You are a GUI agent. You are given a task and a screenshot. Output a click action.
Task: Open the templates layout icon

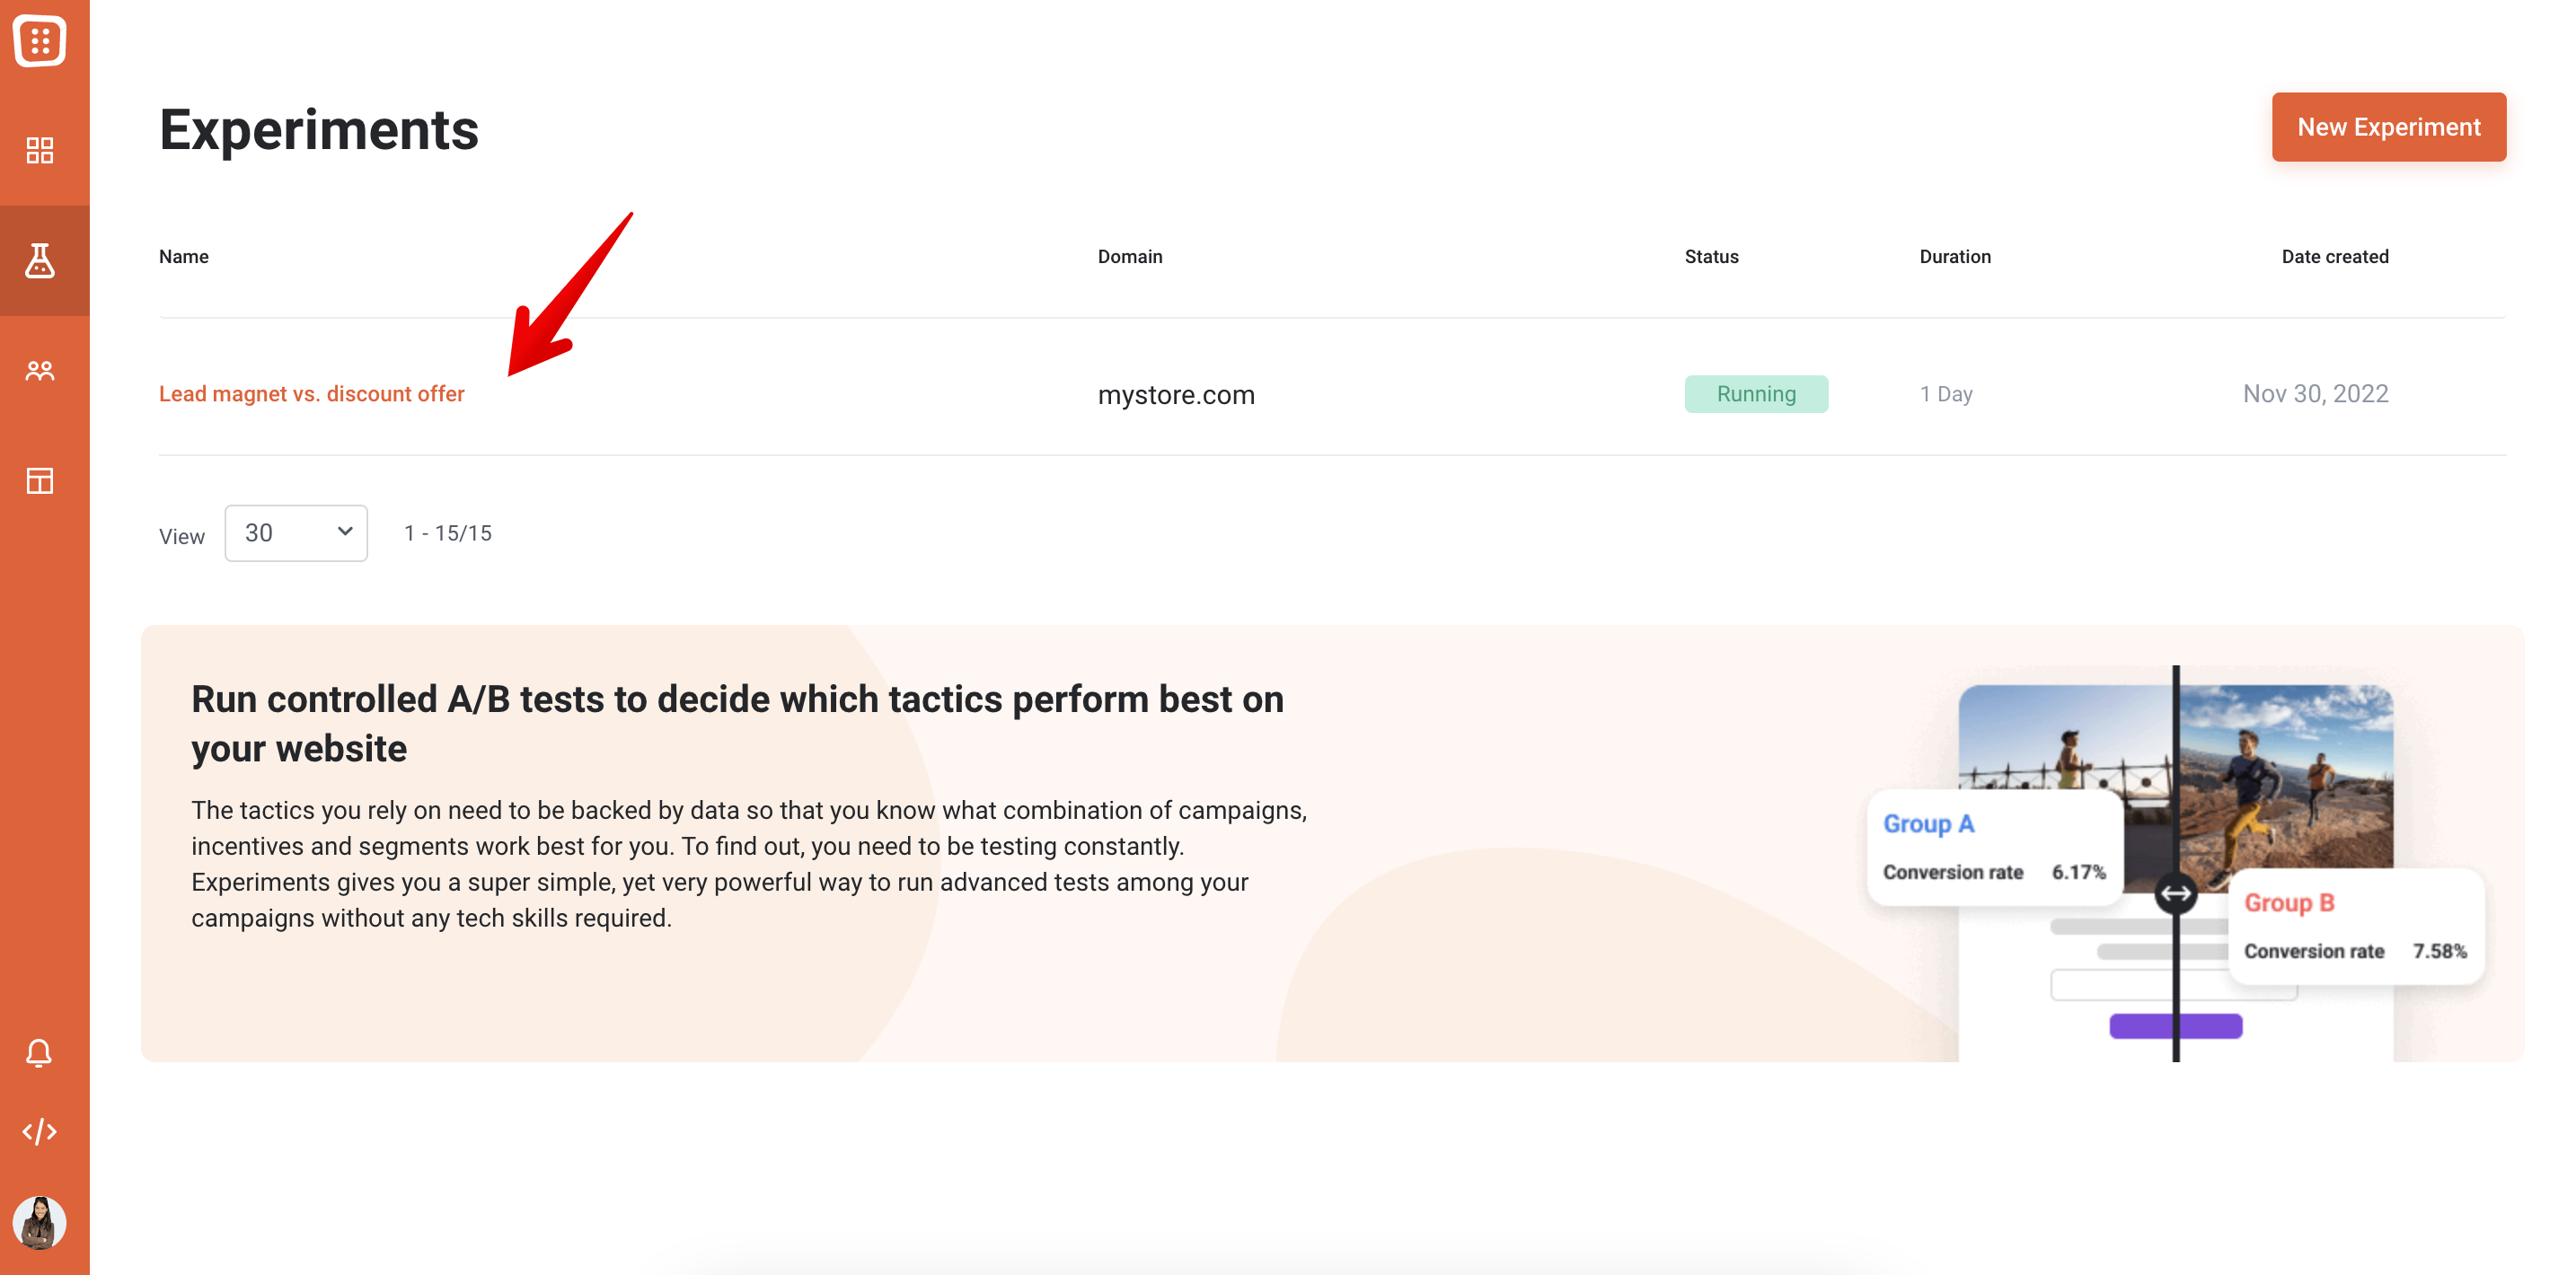[x=40, y=481]
